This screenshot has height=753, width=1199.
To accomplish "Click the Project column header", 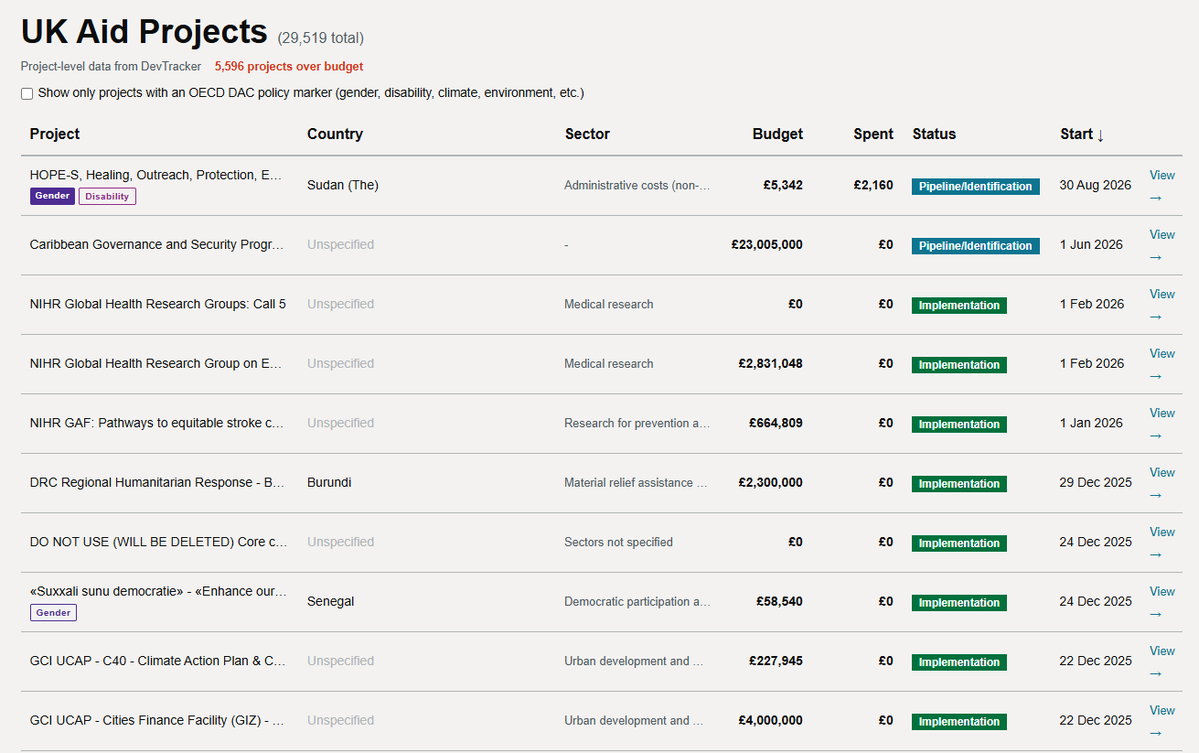I will pyautogui.click(x=54, y=134).
